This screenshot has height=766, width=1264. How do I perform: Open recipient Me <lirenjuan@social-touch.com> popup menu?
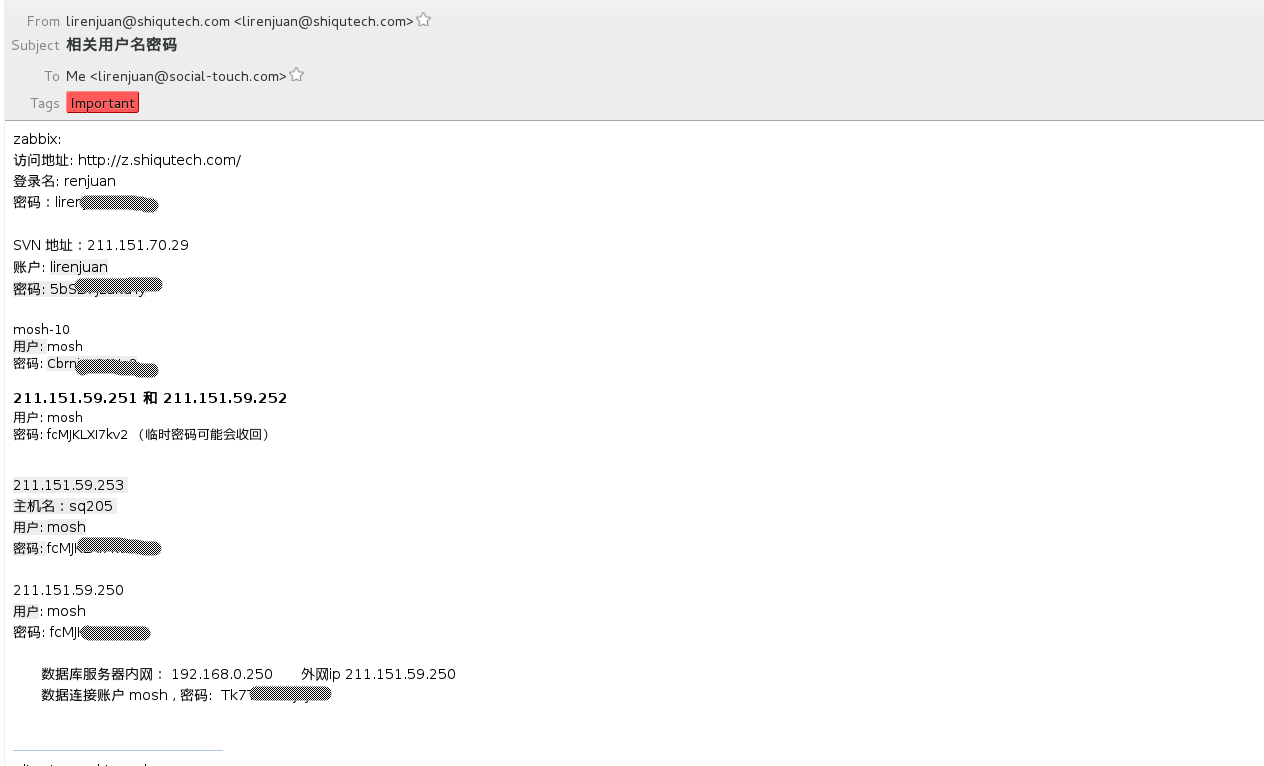click(176, 76)
